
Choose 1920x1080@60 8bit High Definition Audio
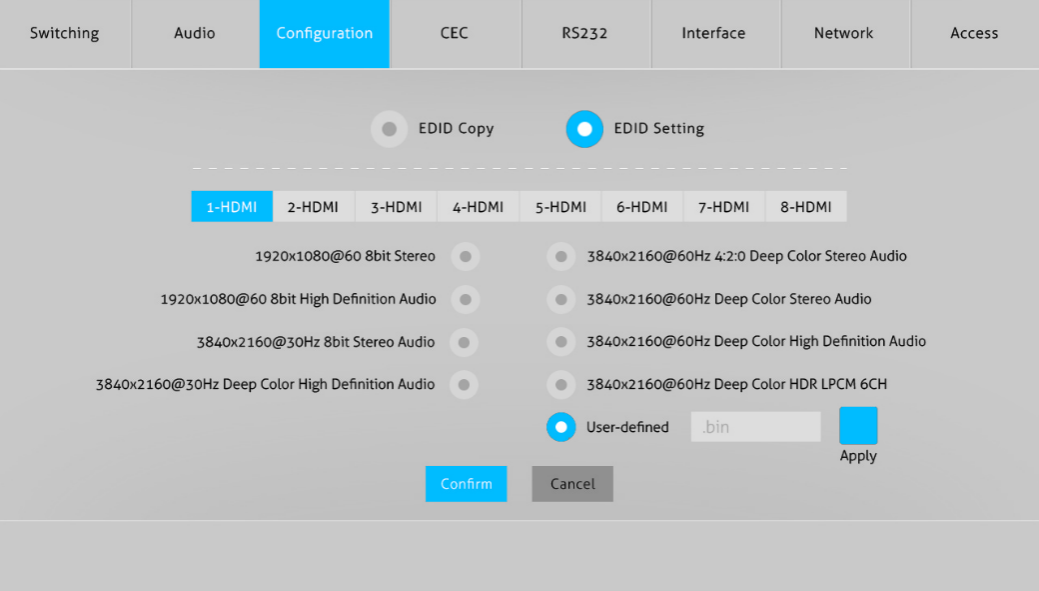point(464,299)
